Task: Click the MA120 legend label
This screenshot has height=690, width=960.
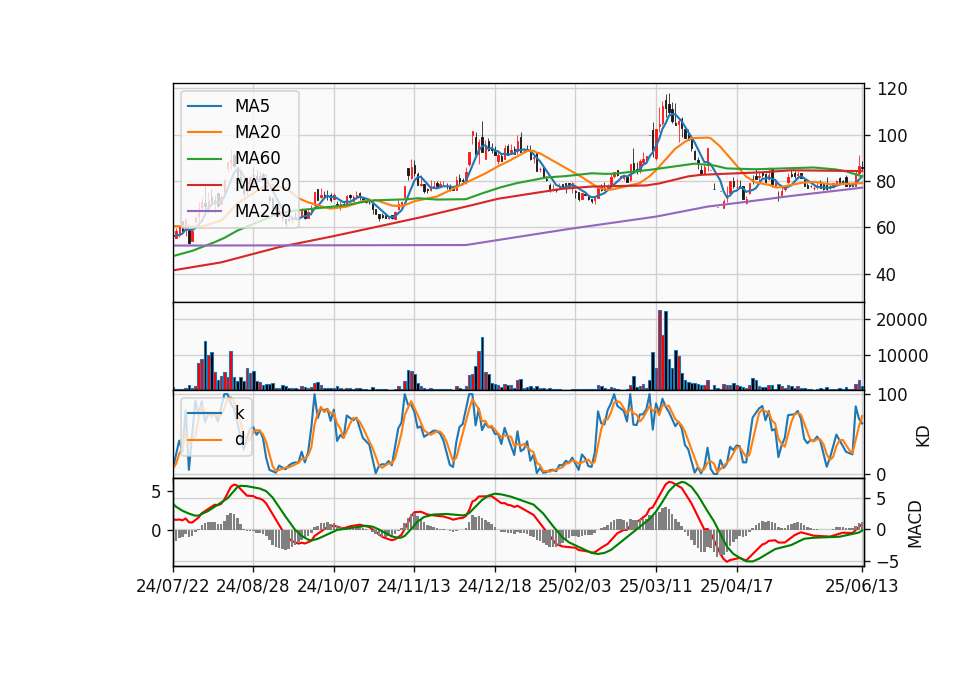Action: (x=263, y=184)
